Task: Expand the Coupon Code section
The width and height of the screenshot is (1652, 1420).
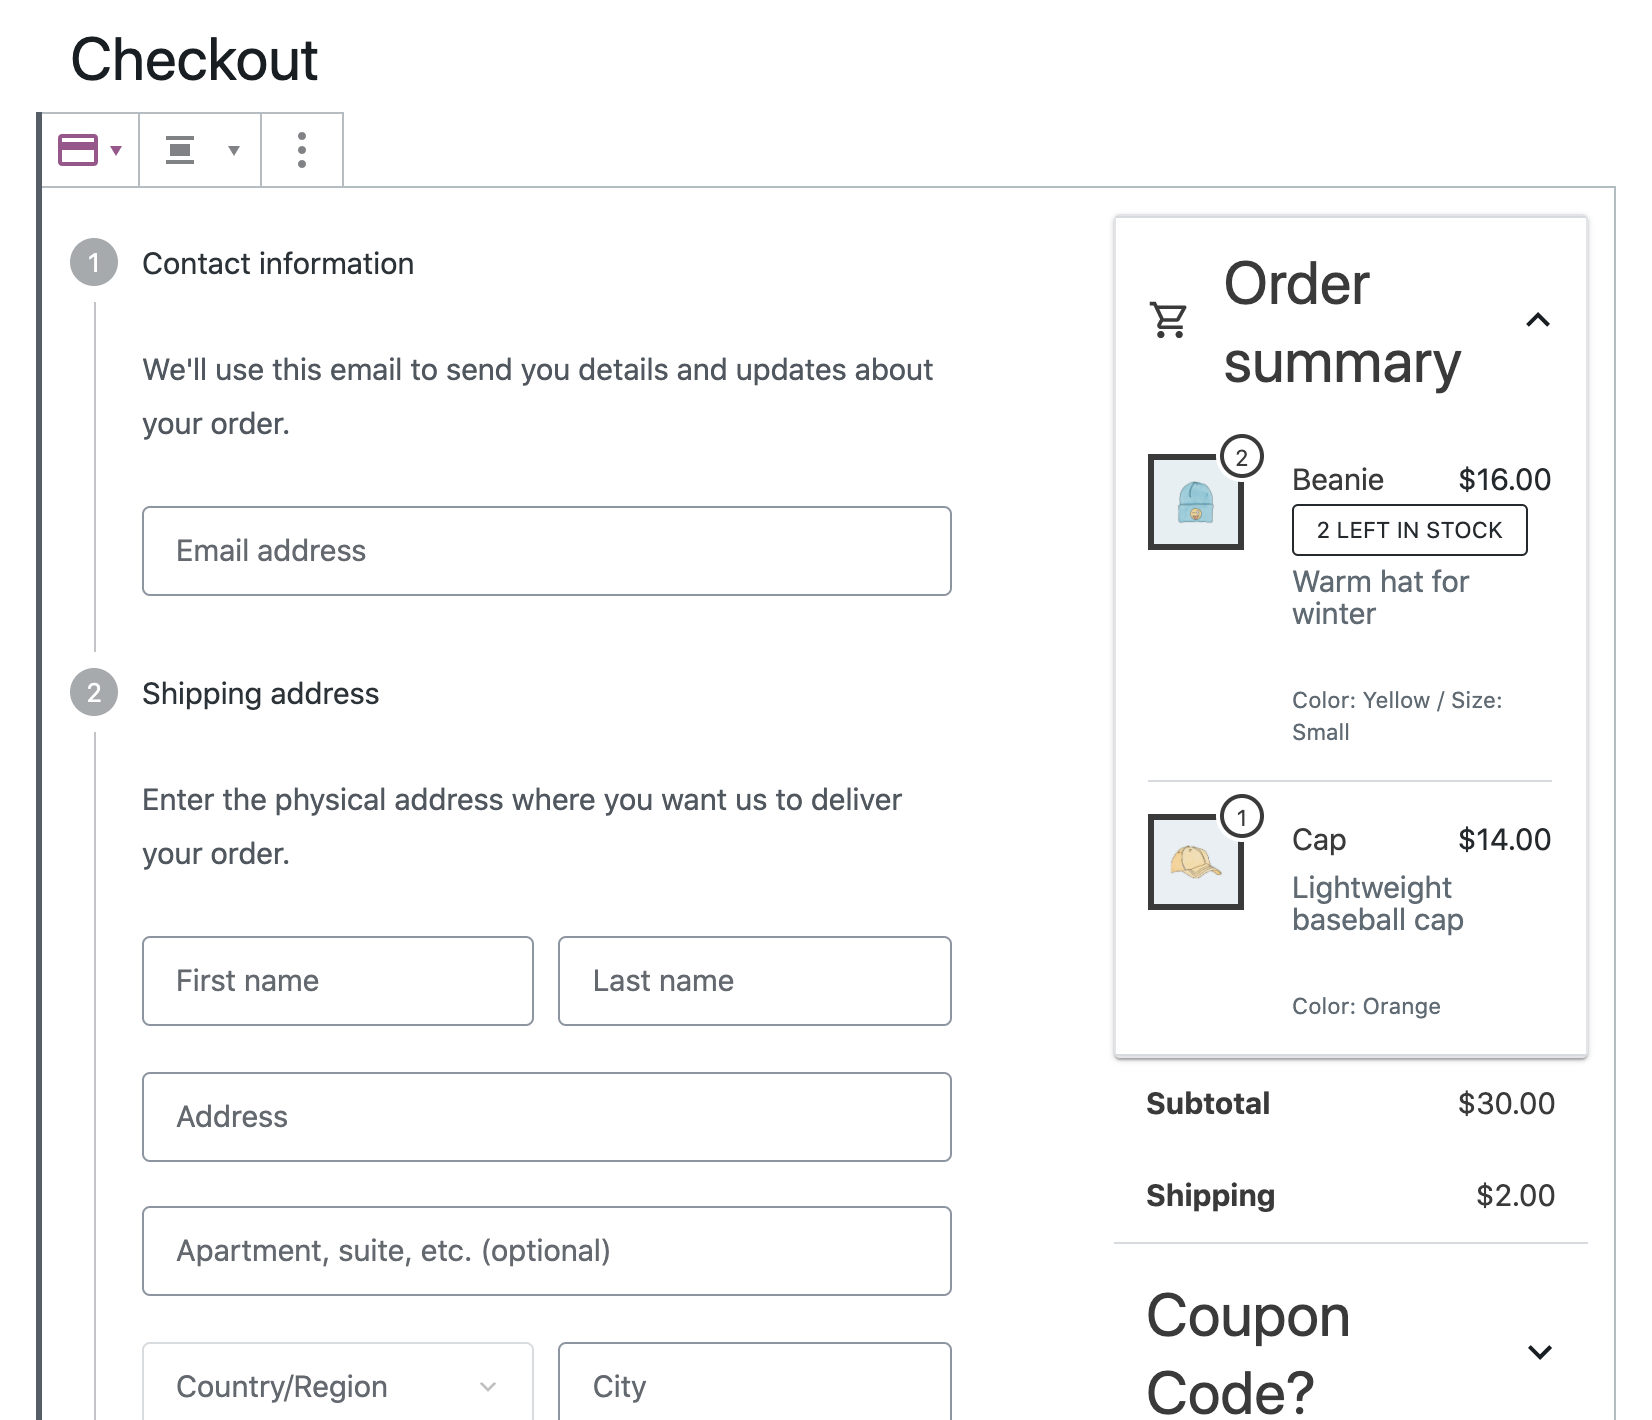Action: [1539, 1353]
